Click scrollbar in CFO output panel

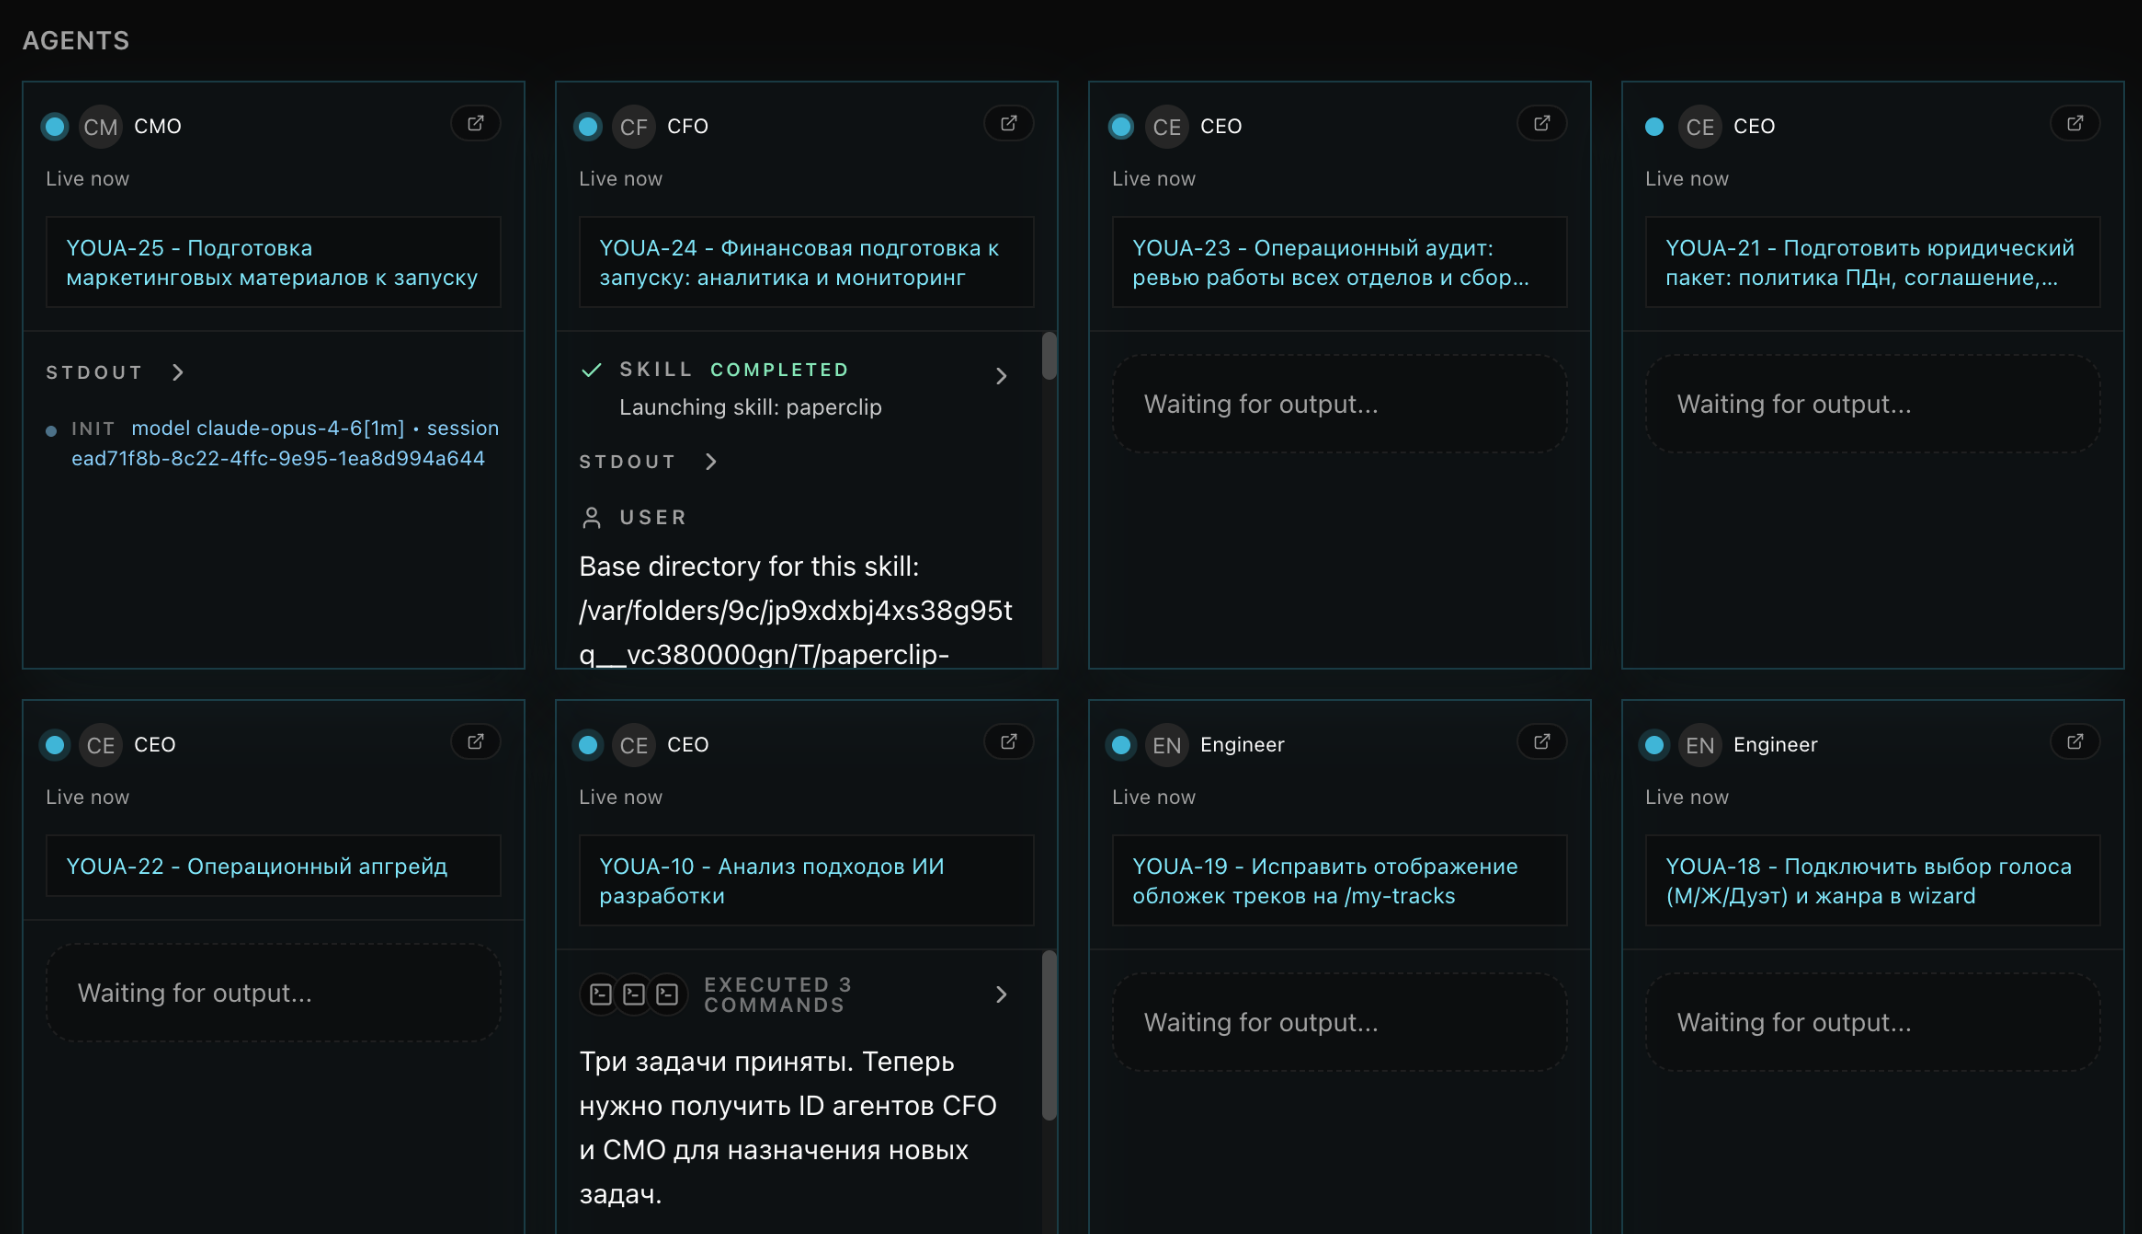pos(1049,356)
